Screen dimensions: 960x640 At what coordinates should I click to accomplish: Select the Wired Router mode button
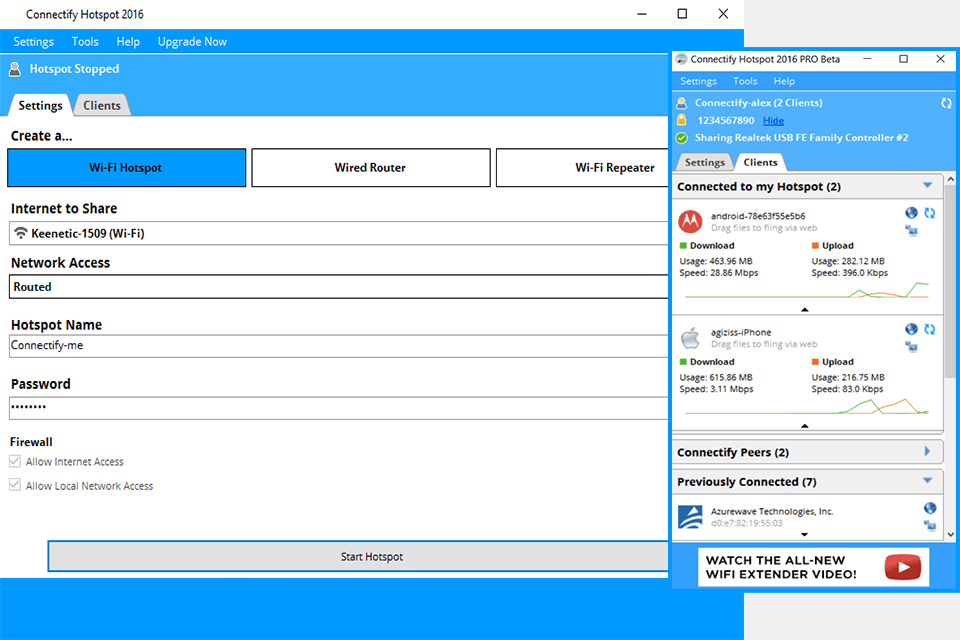pos(370,167)
